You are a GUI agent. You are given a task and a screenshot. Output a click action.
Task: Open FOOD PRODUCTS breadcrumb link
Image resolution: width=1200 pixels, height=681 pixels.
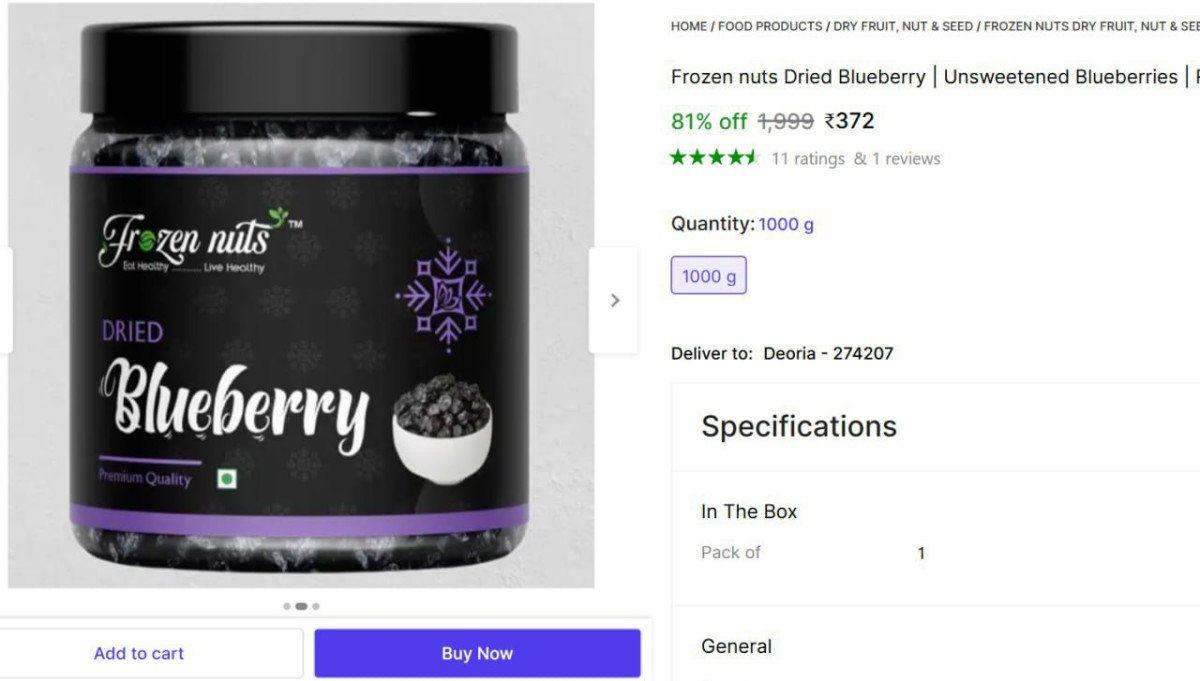[x=770, y=26]
